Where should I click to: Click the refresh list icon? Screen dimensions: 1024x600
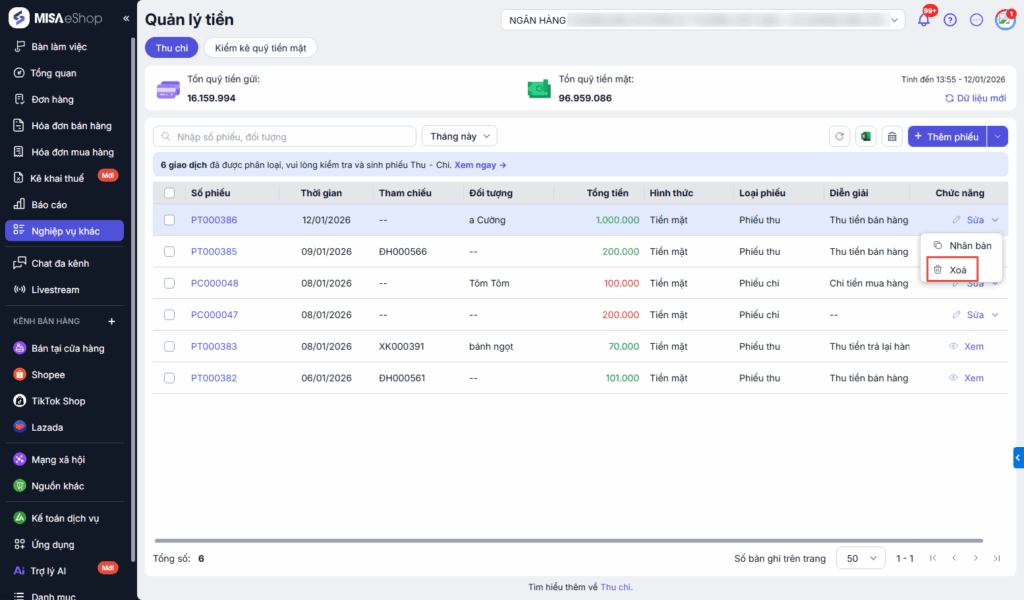pos(840,137)
